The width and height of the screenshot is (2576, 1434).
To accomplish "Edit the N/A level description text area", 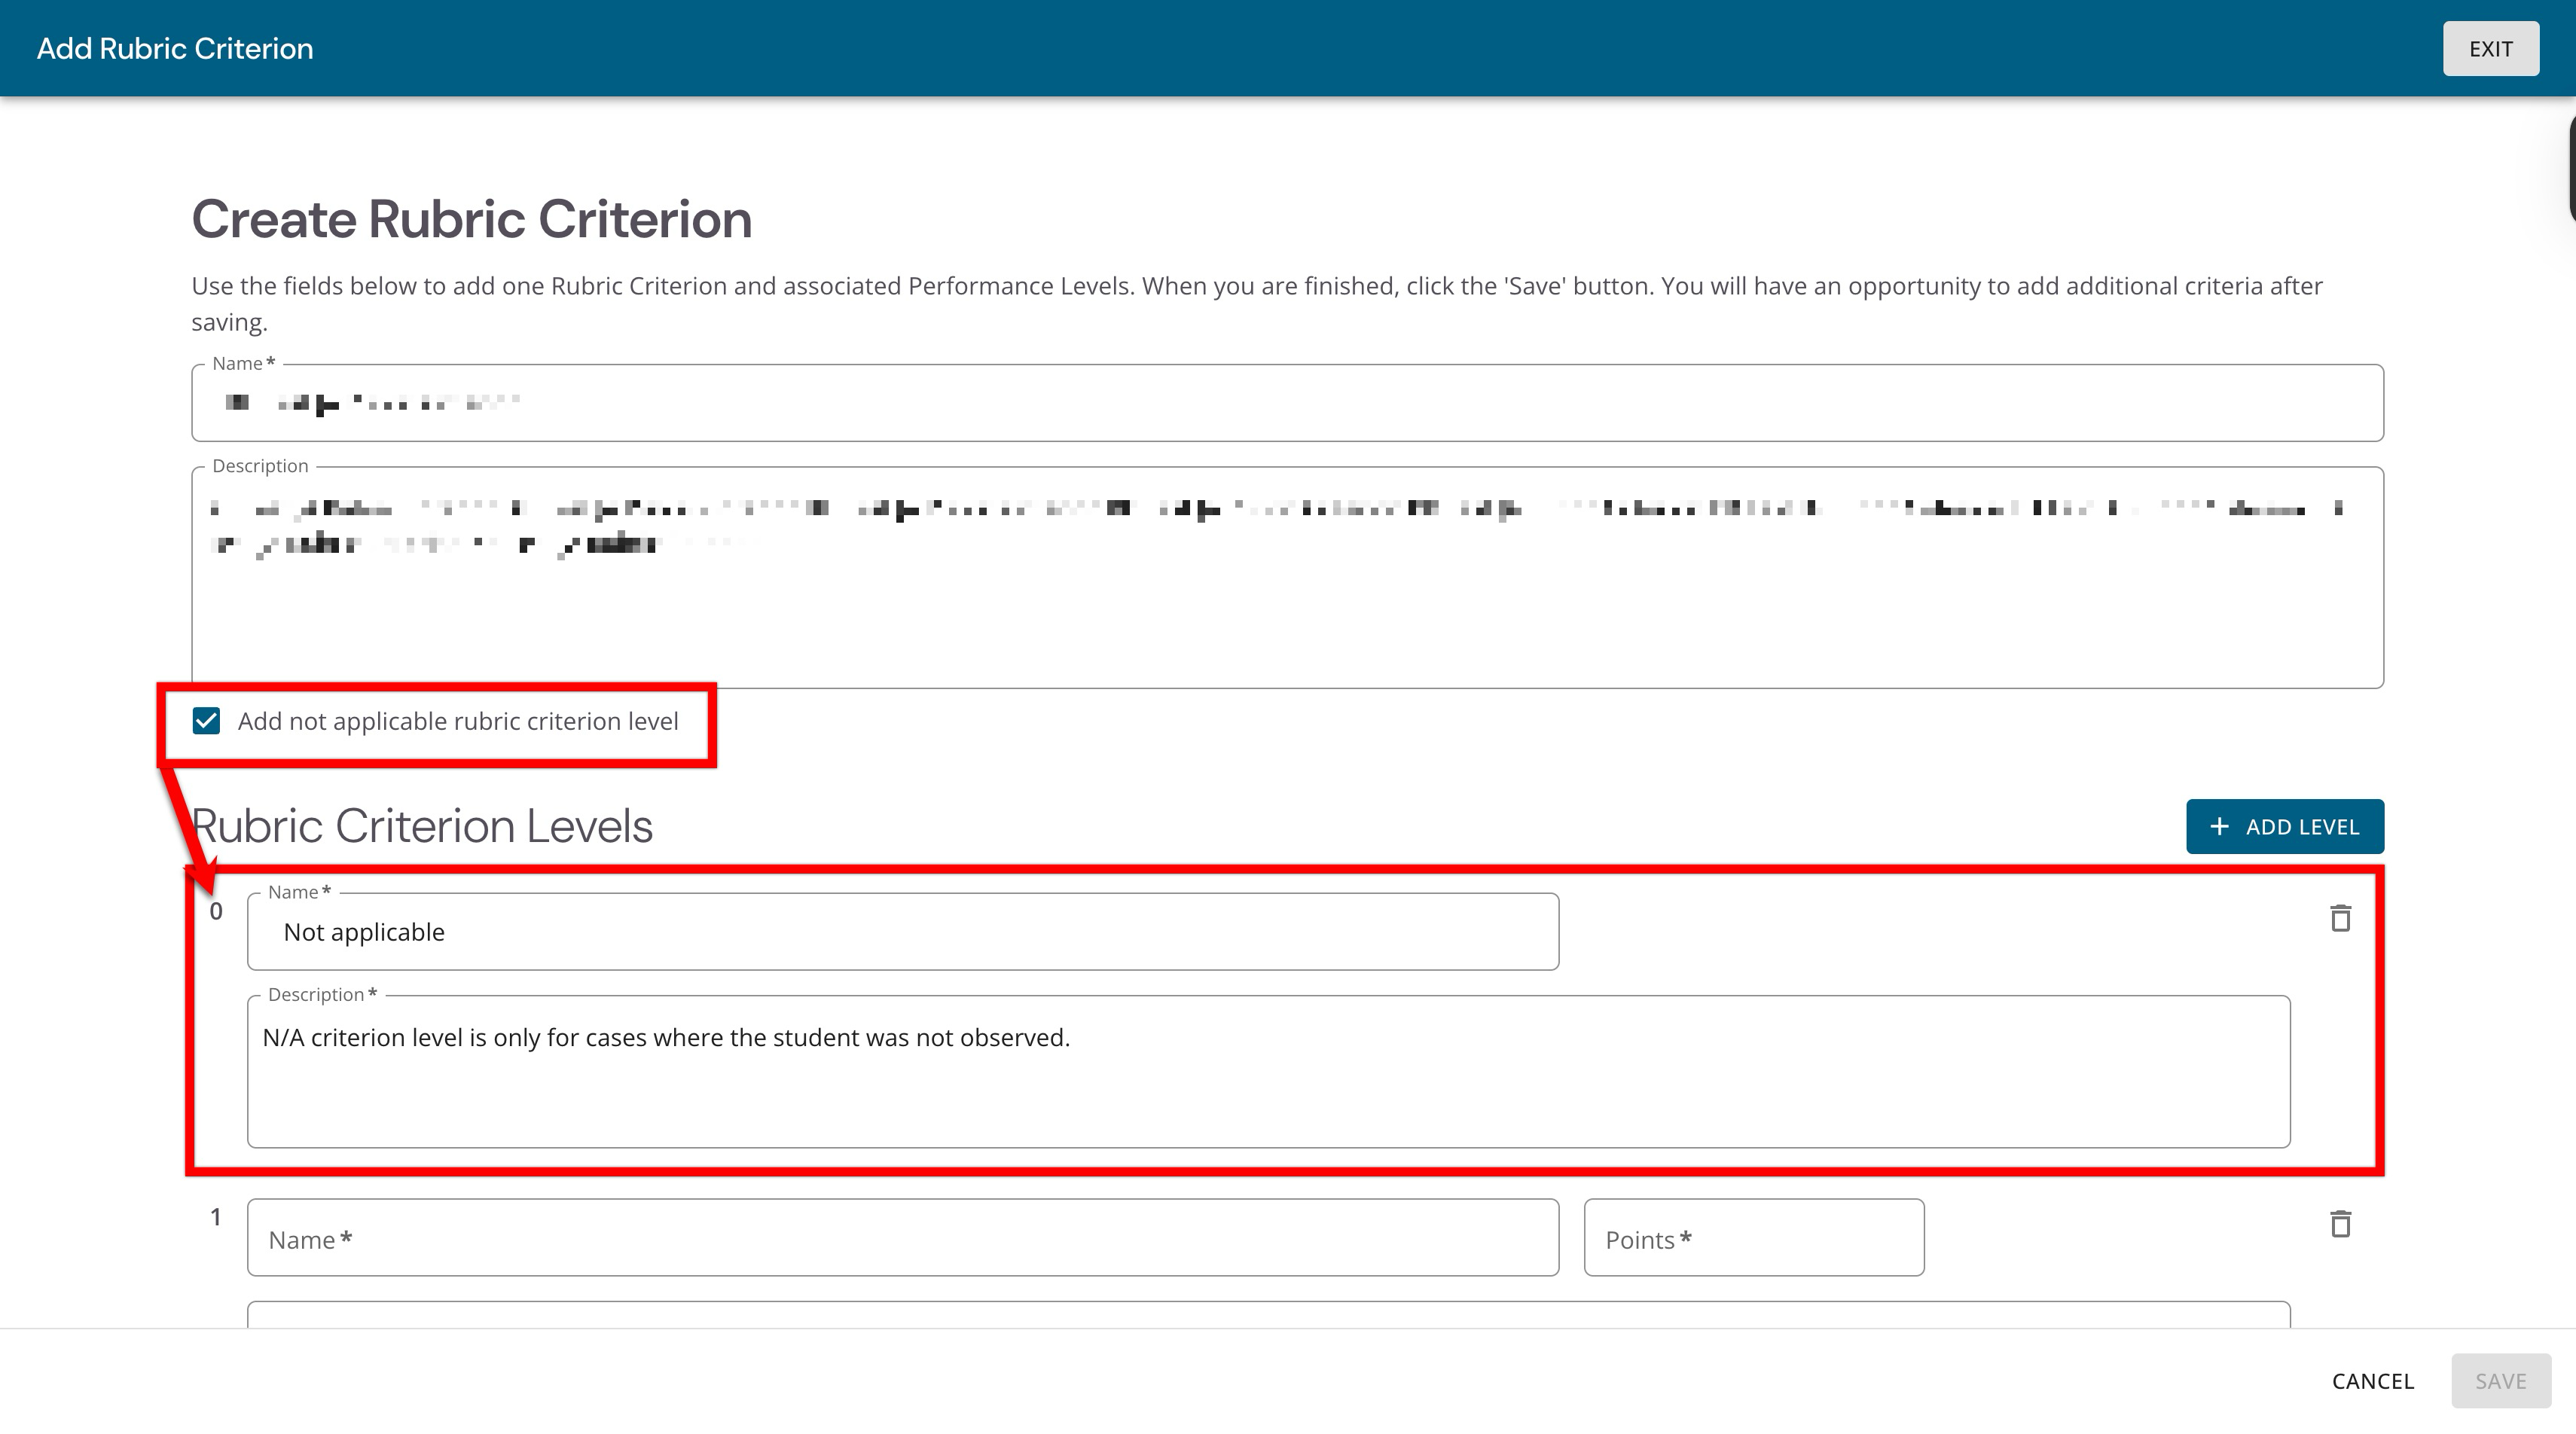I will [x=1268, y=1072].
